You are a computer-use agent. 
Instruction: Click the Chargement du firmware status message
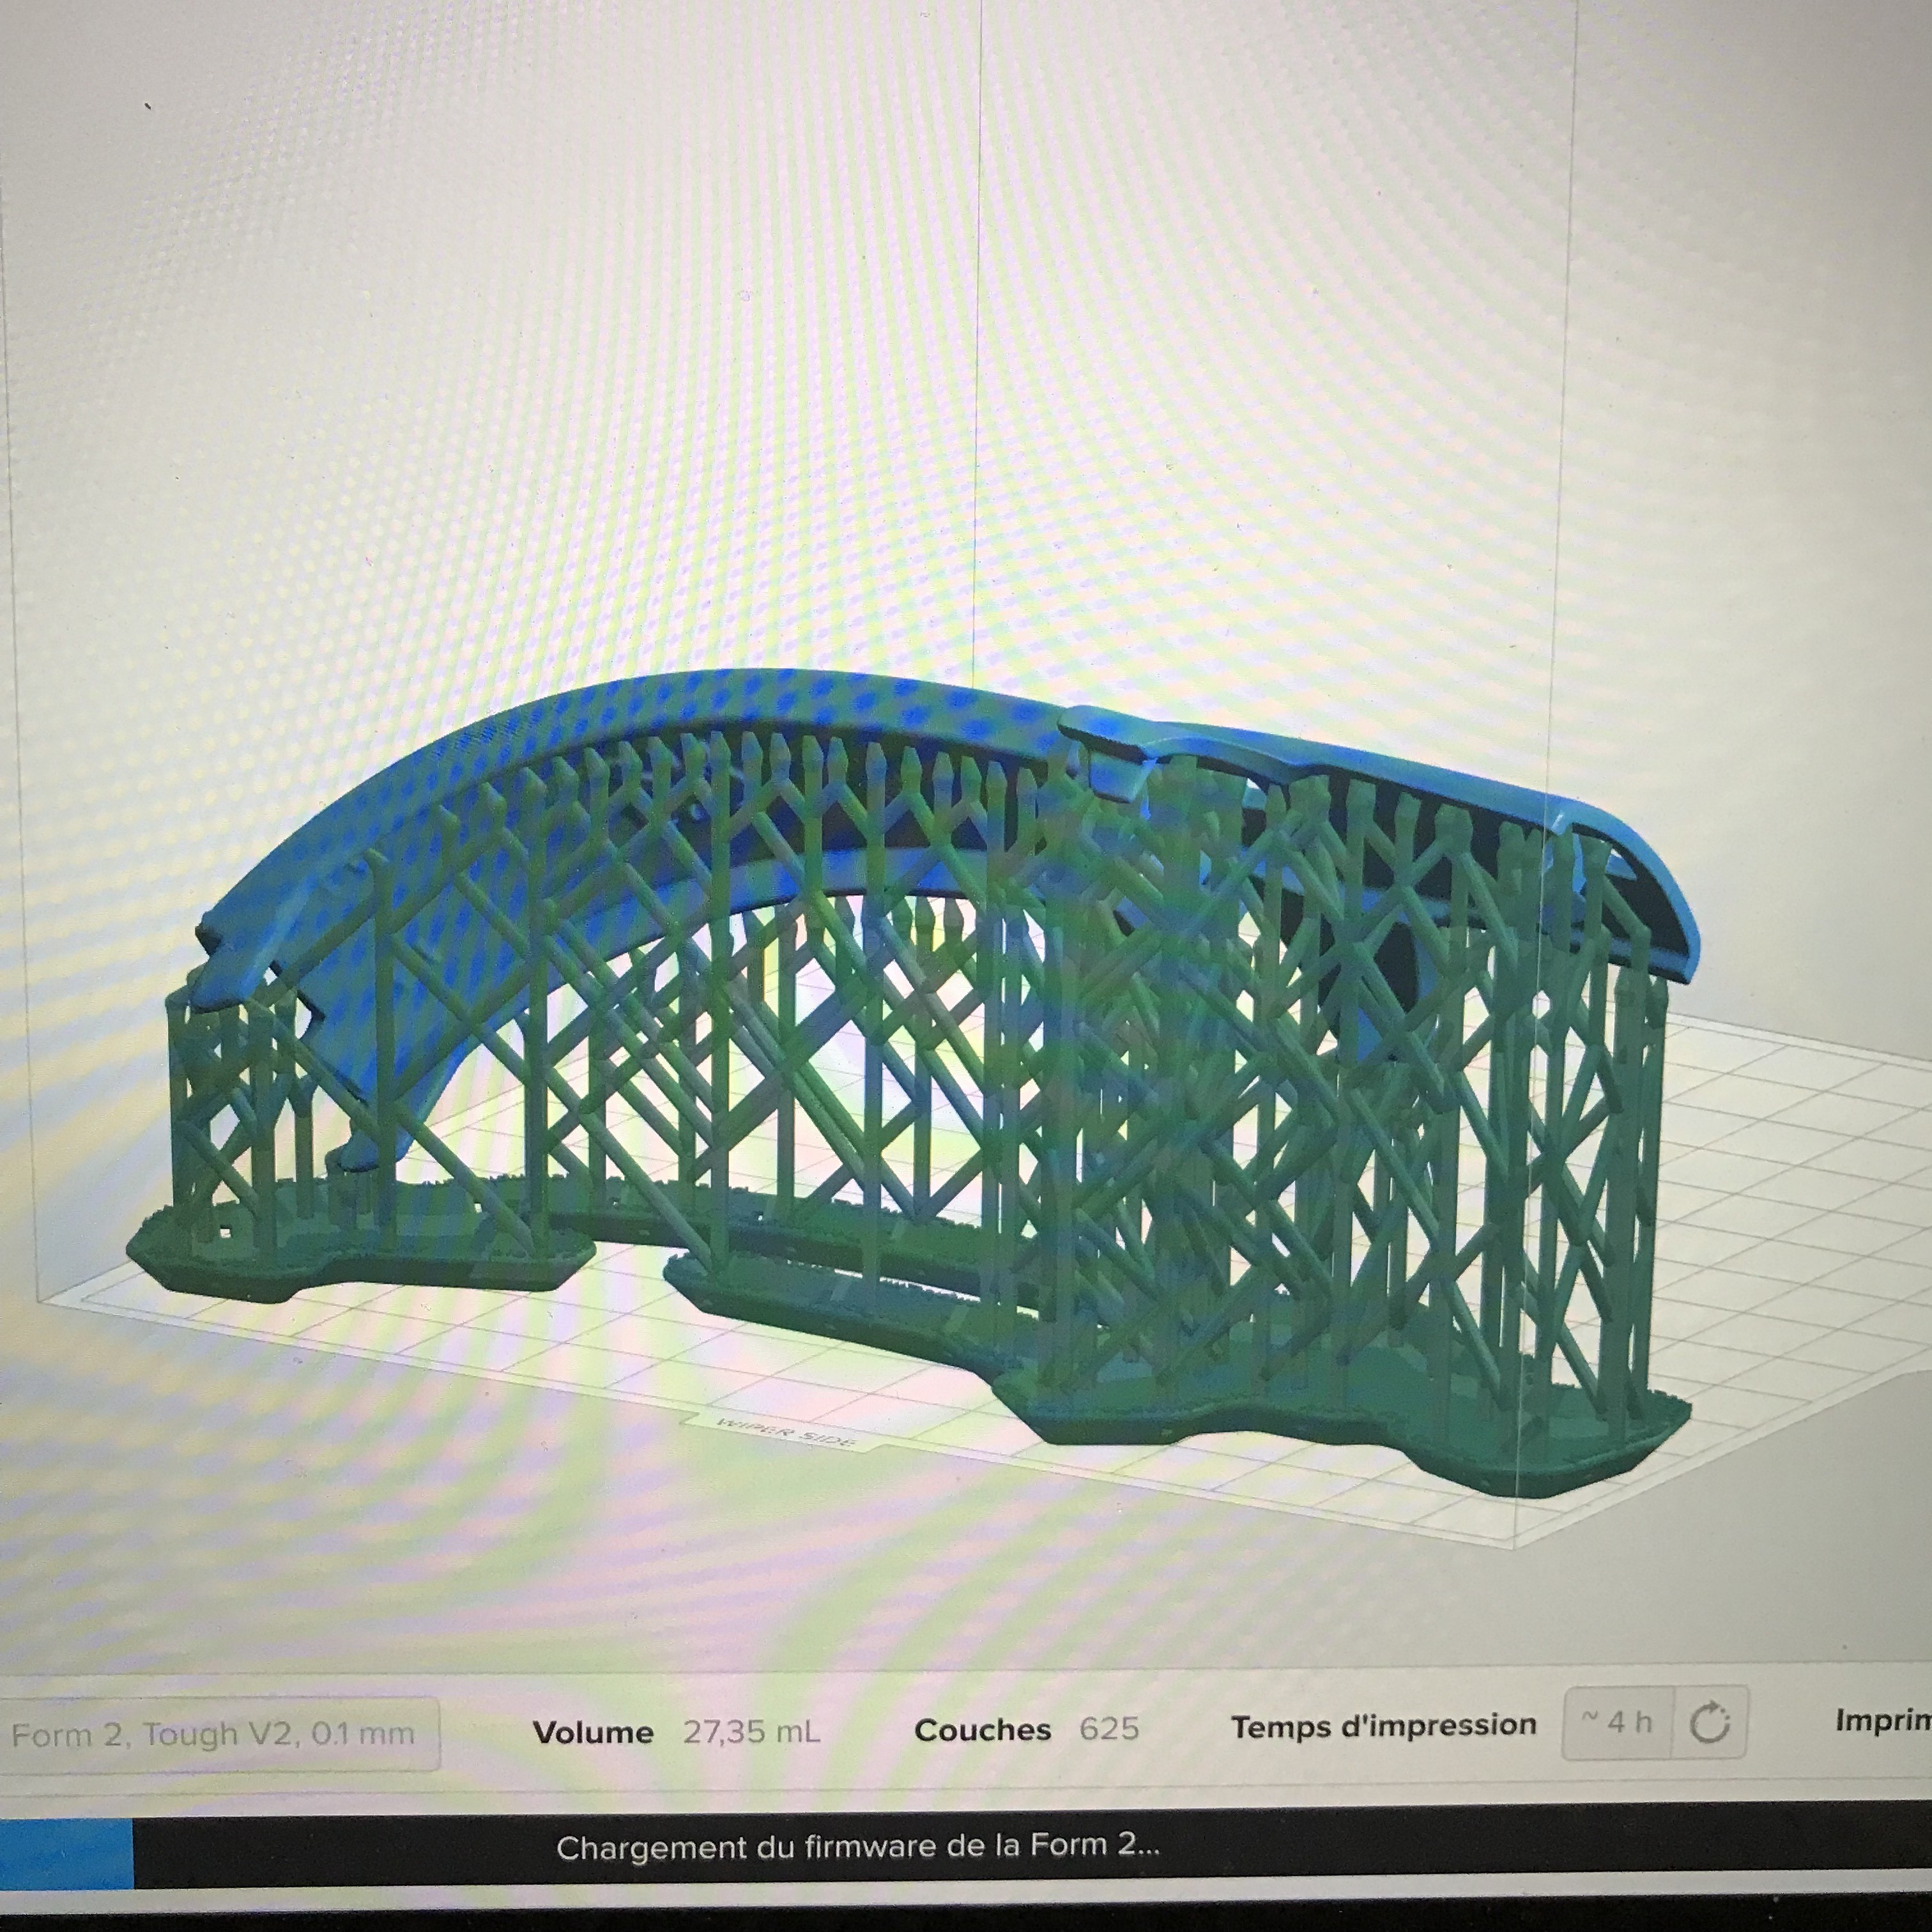point(857,1846)
